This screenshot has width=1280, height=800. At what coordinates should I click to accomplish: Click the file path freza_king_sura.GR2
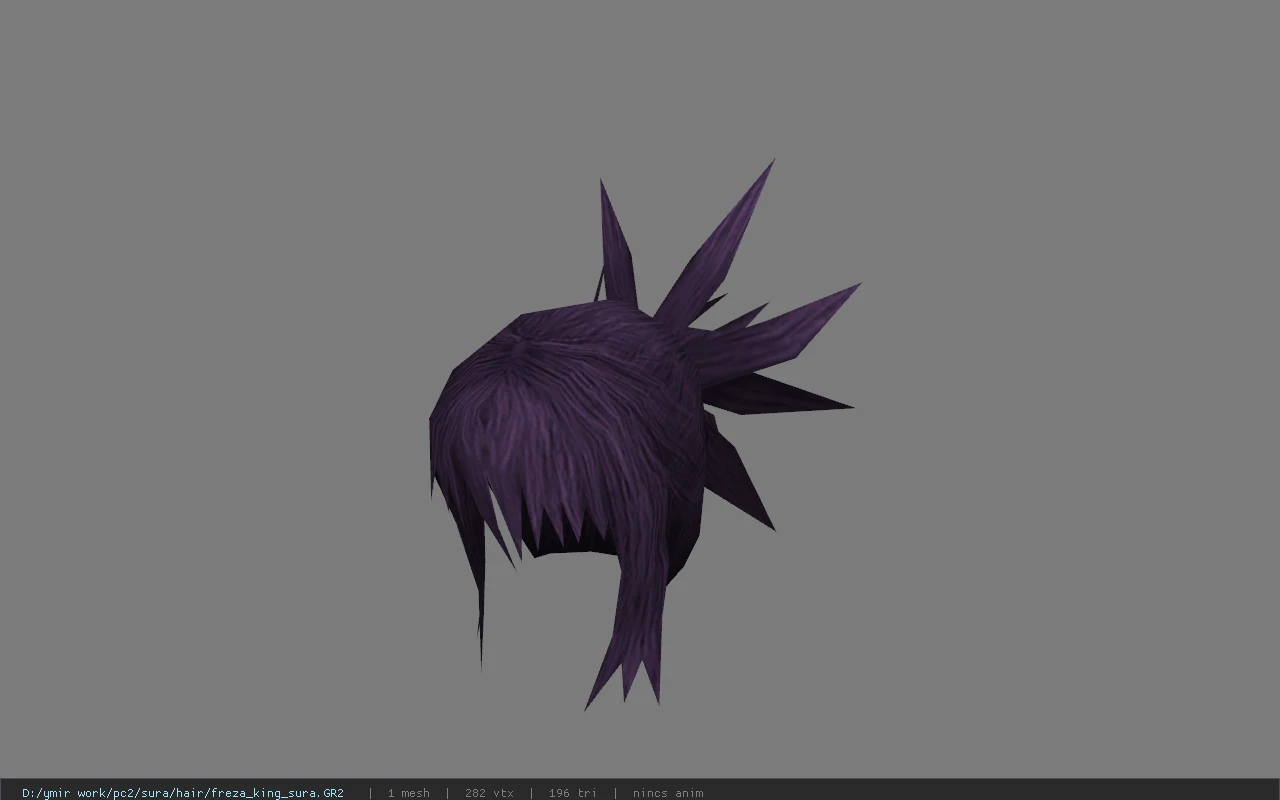click(183, 793)
